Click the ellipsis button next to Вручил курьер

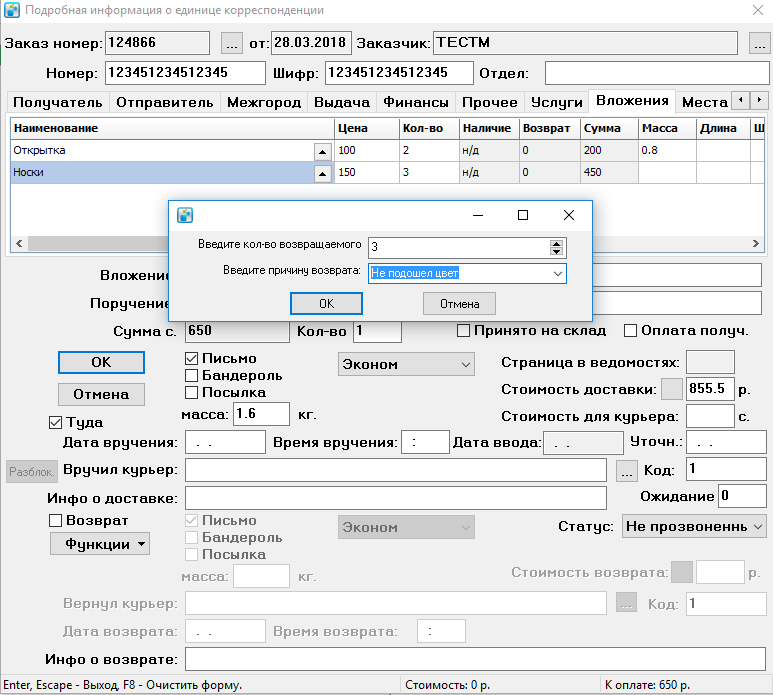626,470
